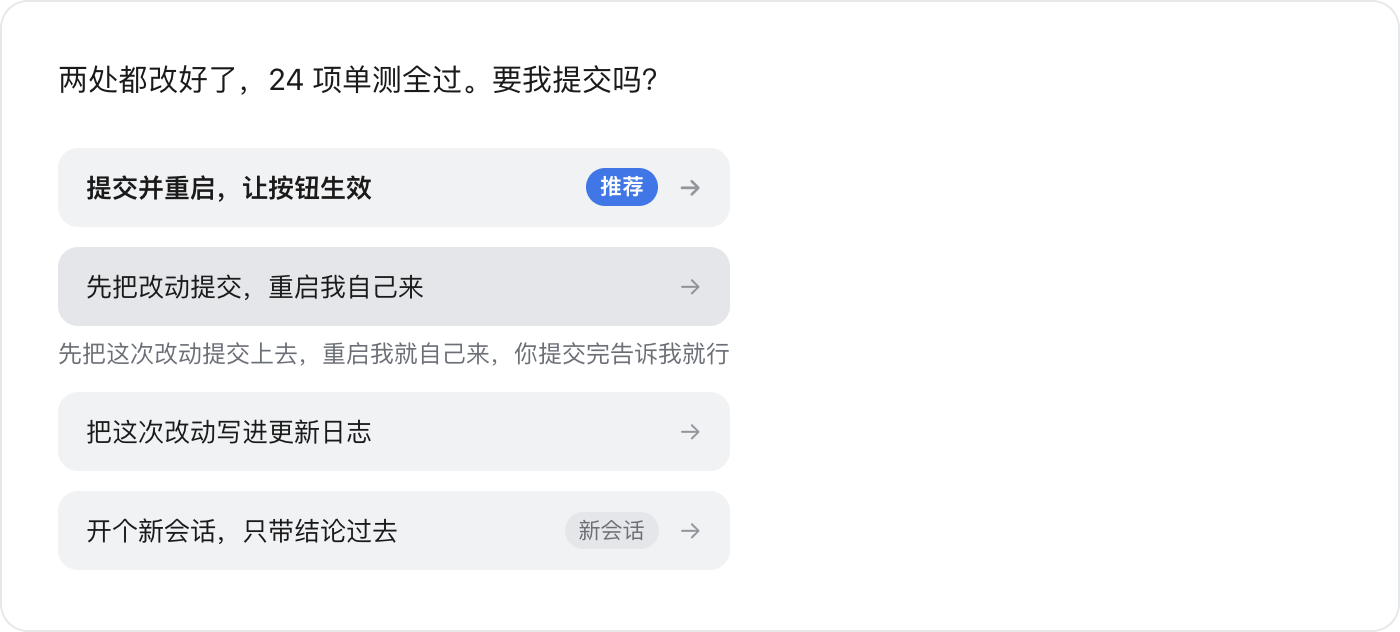Screen dimensions: 1400x632
Task: Click the arrow icon beside 提交并重启 option
Action: point(690,188)
